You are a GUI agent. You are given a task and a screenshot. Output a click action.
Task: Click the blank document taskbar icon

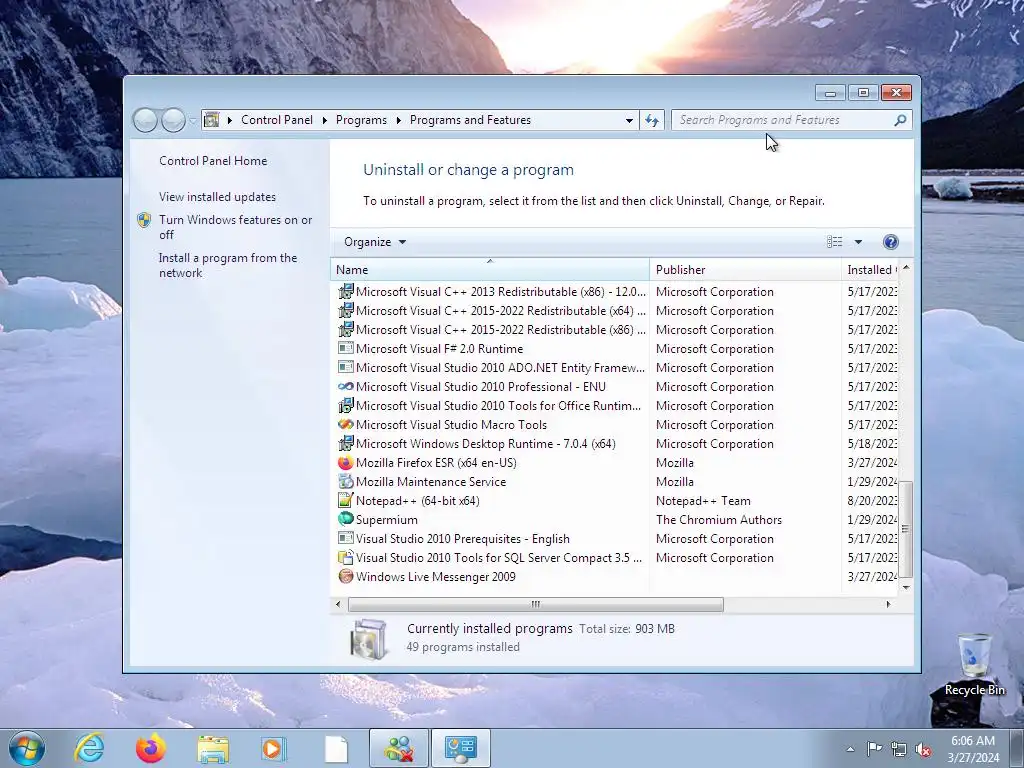336,749
